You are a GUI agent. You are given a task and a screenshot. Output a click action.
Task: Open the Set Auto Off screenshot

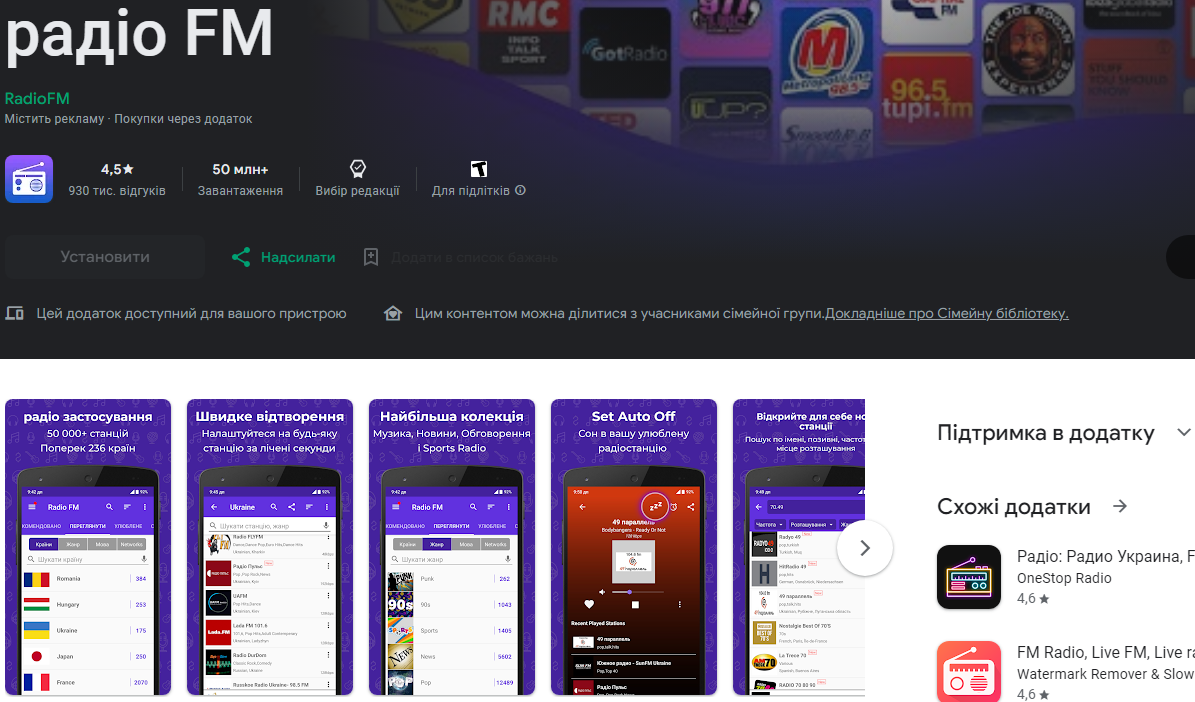click(x=633, y=547)
